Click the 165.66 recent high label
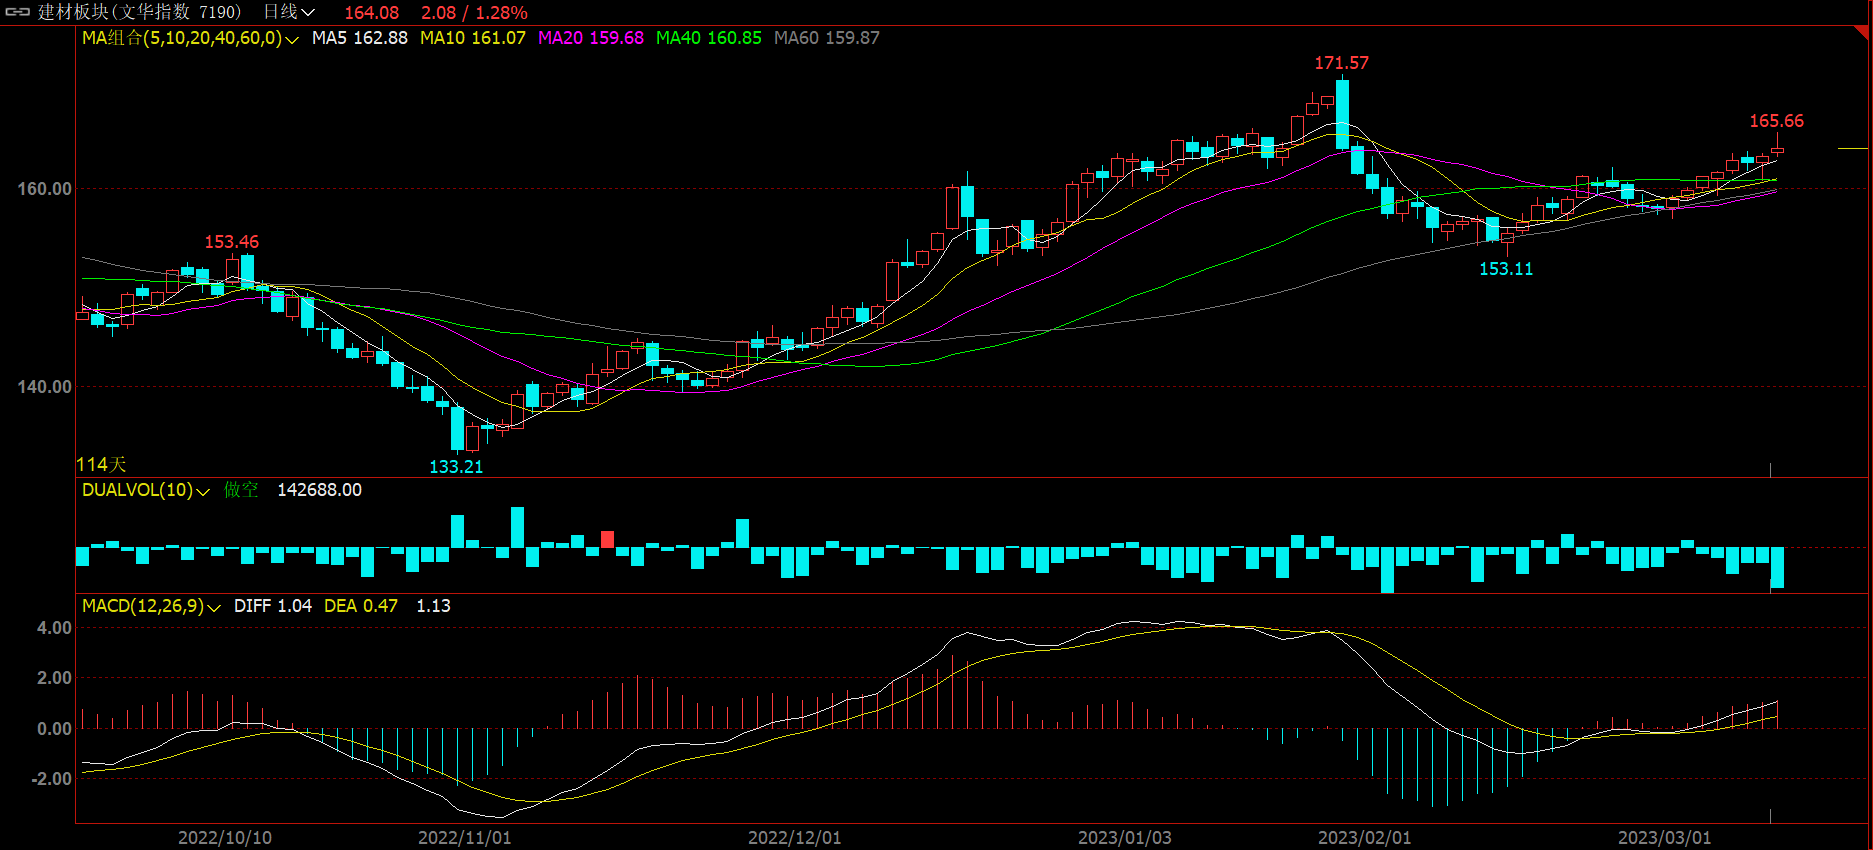 (1776, 121)
